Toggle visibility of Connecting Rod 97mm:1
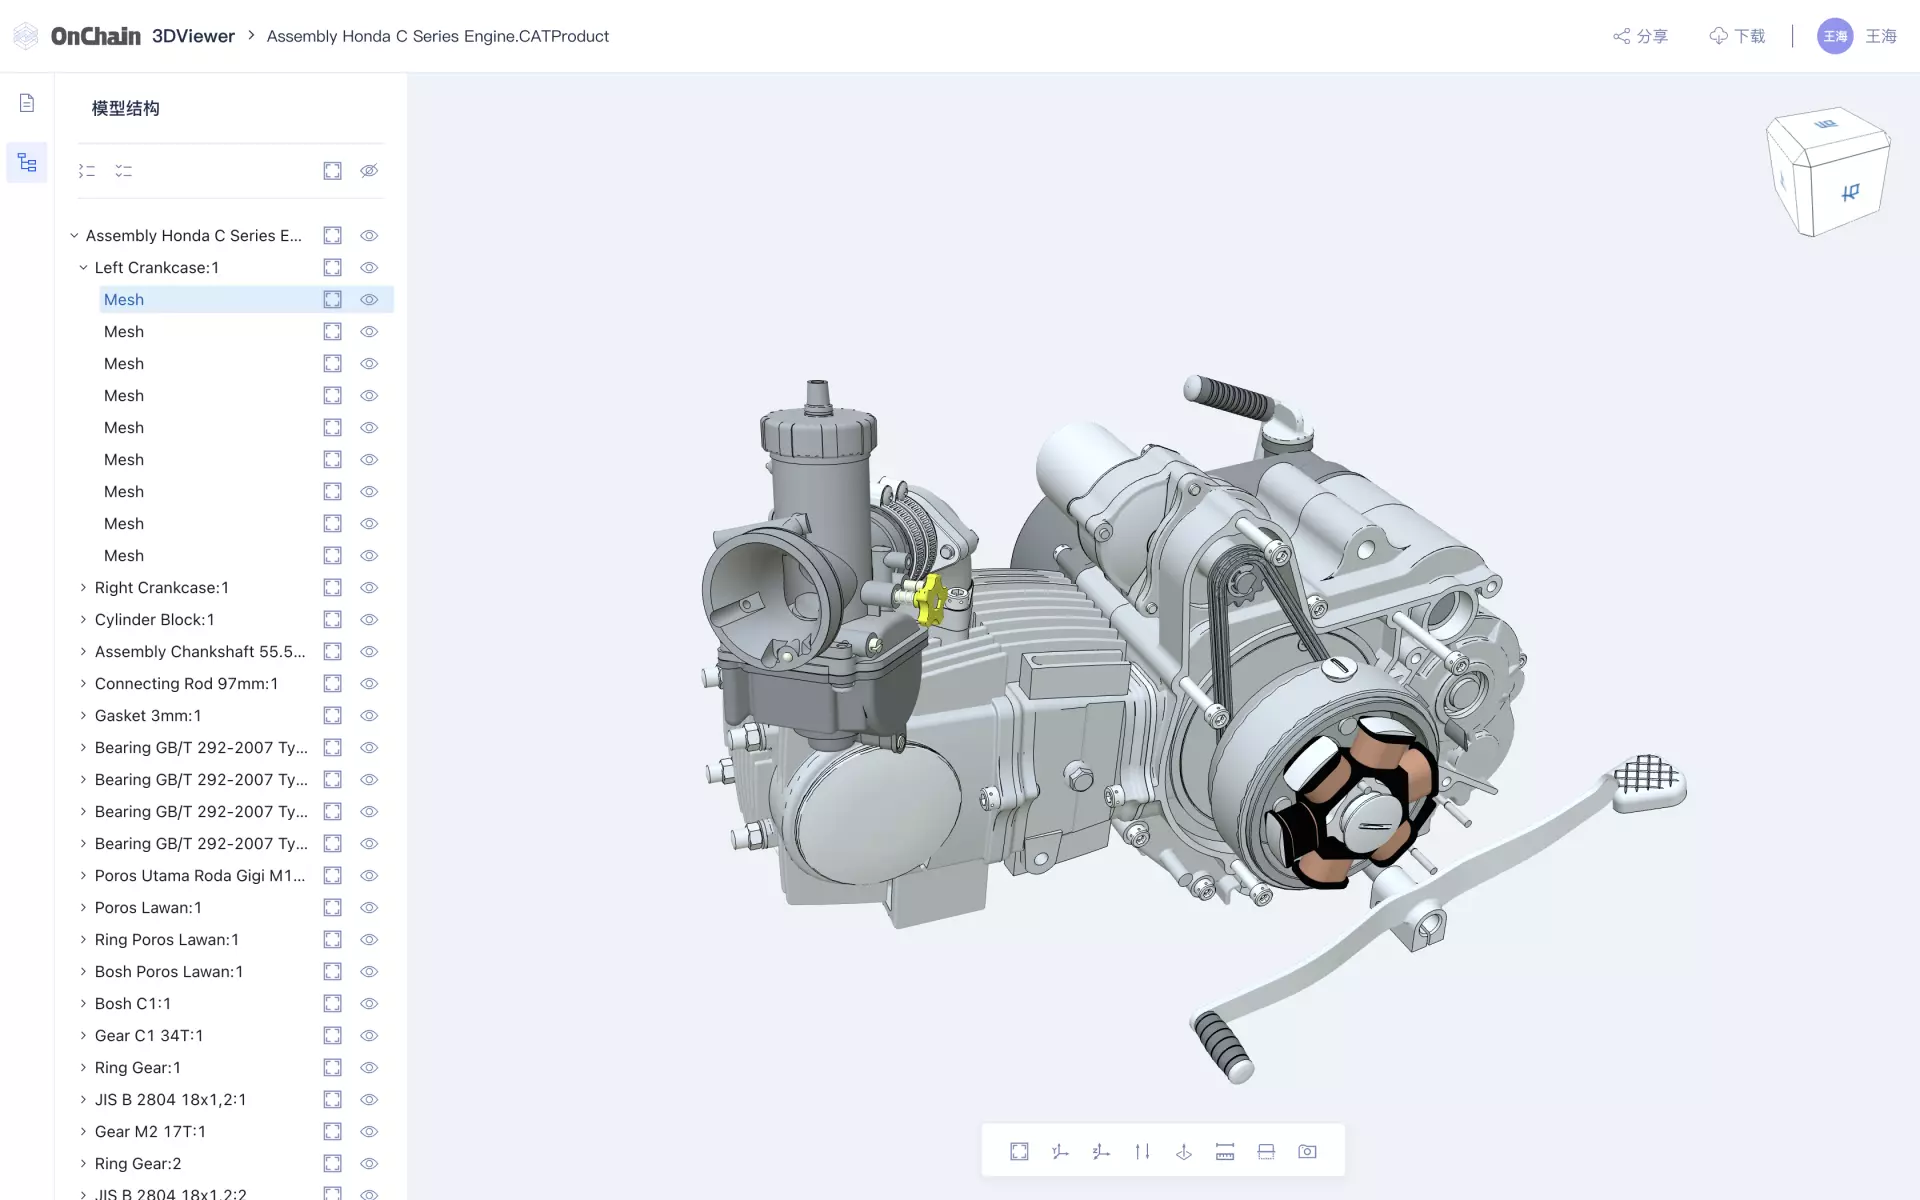Screen dimensions: 1920x1200 tap(369, 683)
